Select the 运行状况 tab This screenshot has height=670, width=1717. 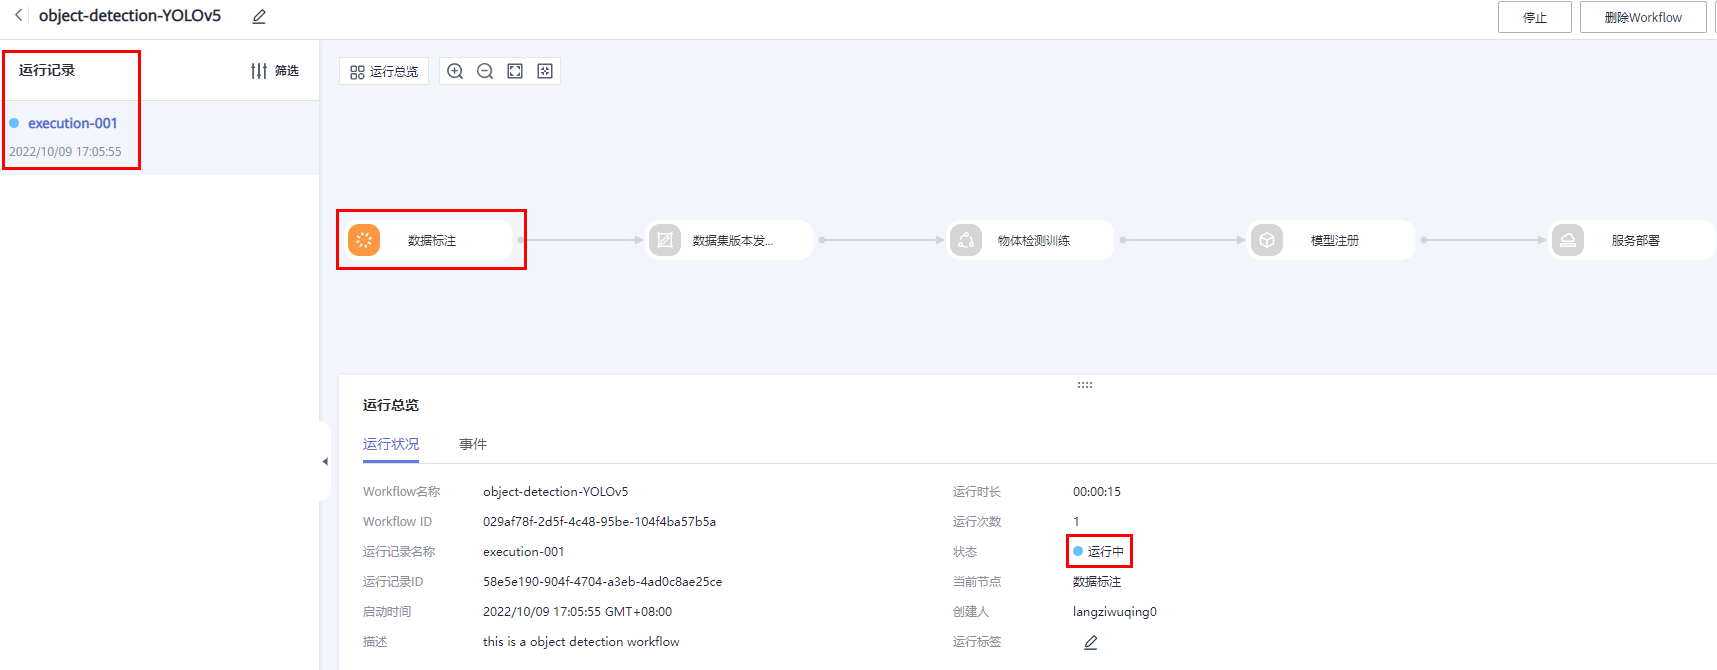(x=391, y=444)
